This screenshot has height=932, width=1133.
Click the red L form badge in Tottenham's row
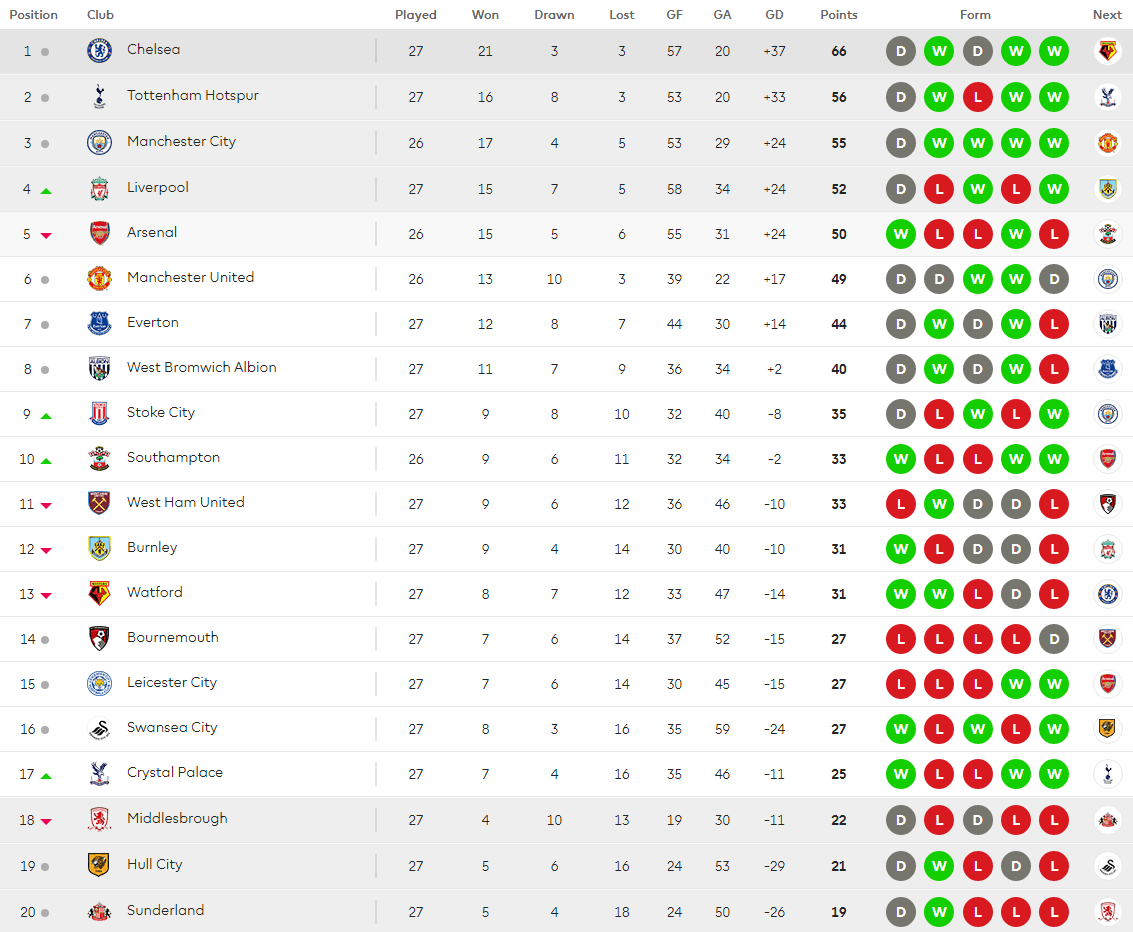pyautogui.click(x=977, y=97)
